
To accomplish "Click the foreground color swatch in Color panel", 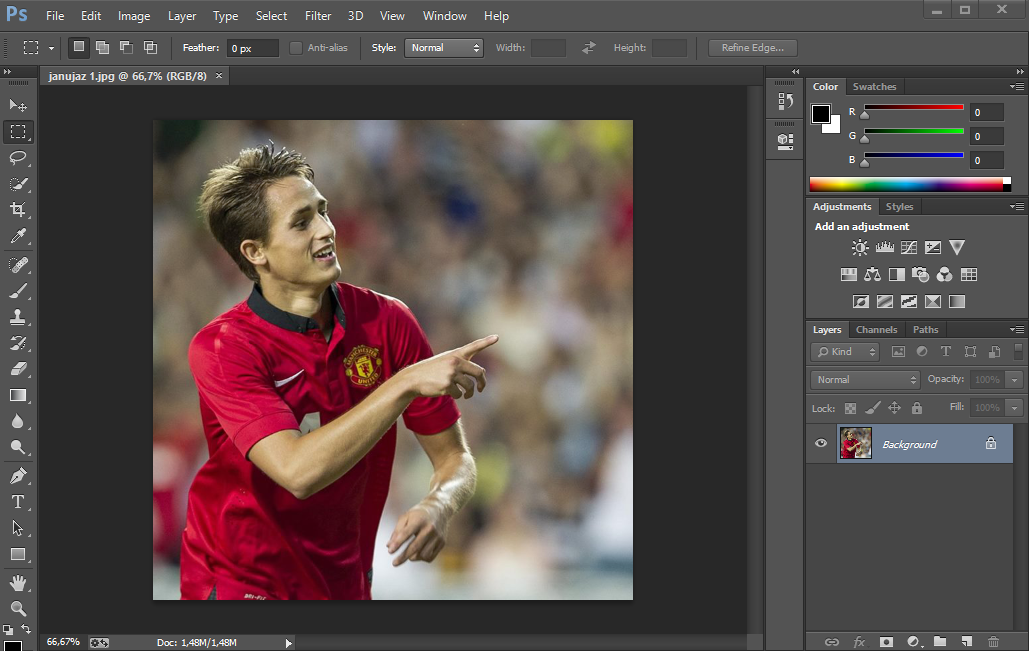I will point(821,113).
